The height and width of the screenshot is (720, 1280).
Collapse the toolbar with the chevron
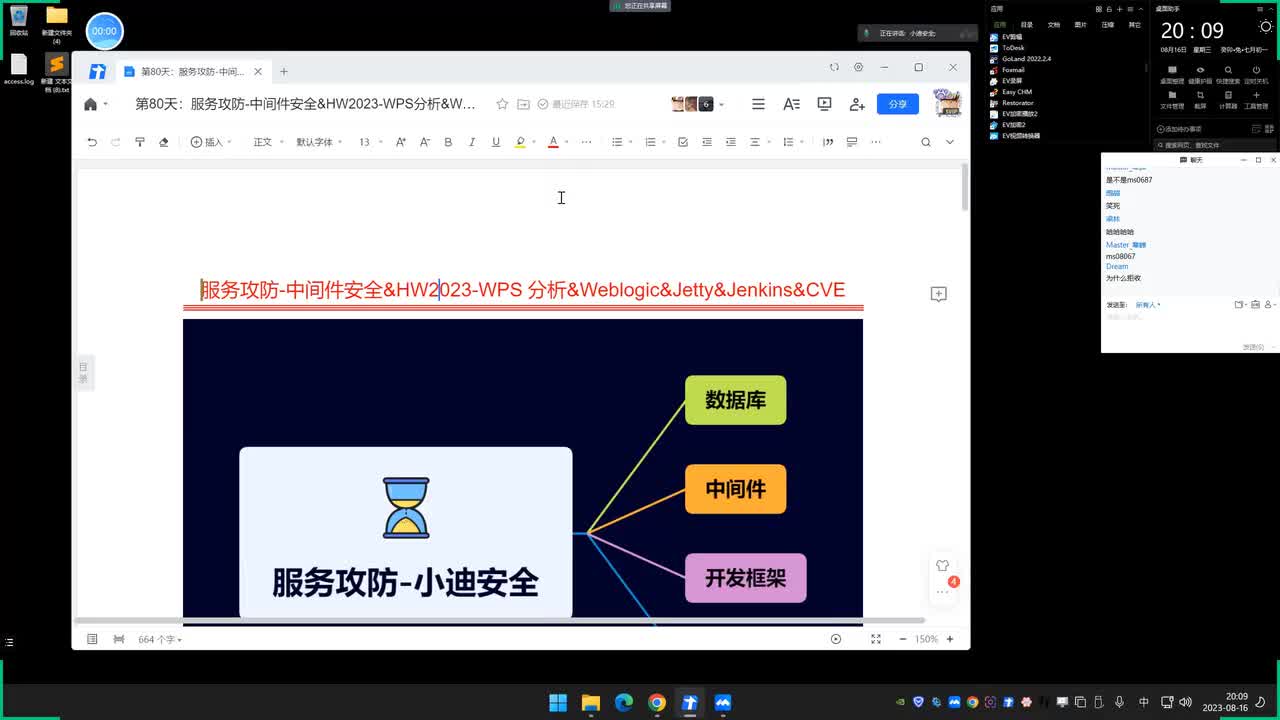coord(950,142)
